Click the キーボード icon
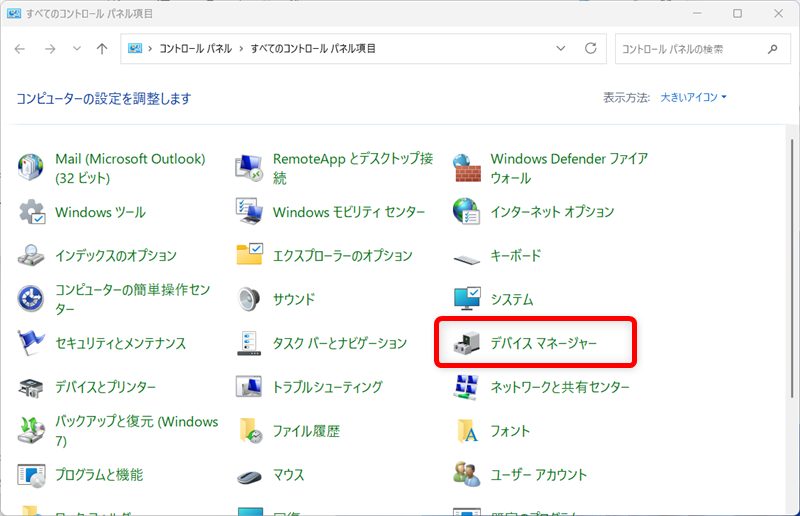The height and width of the screenshot is (516, 800). tap(467, 259)
